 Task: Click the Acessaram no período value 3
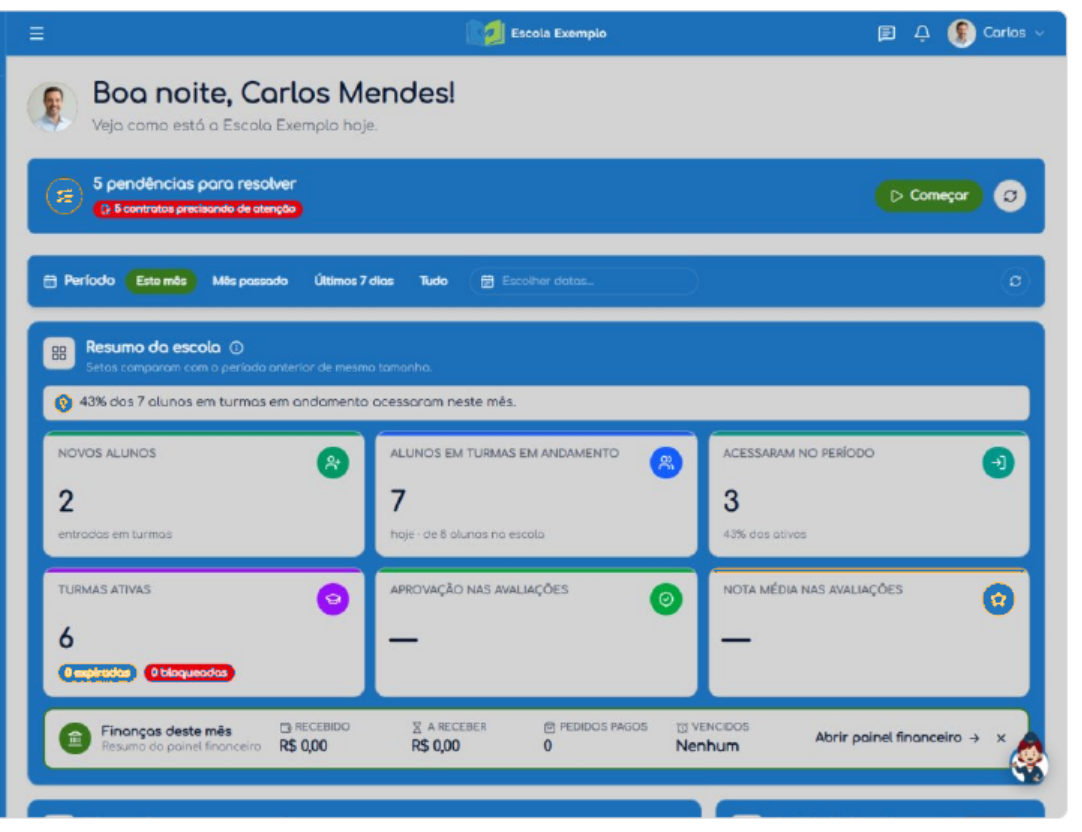tap(731, 501)
